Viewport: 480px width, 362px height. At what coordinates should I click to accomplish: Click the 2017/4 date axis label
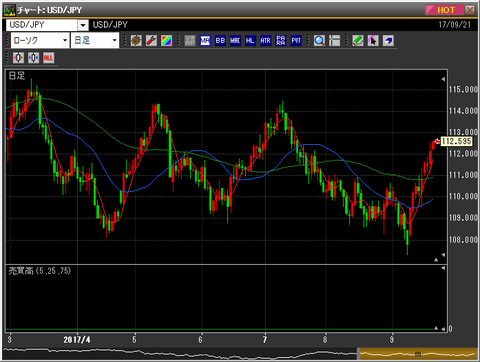point(77,340)
